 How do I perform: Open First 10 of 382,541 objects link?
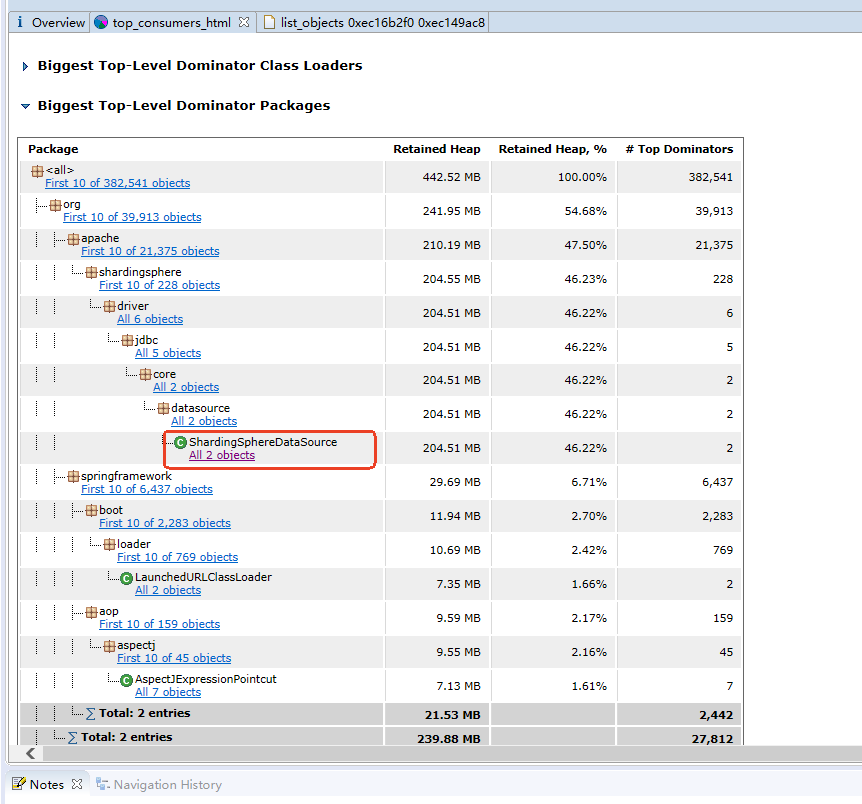click(117, 183)
